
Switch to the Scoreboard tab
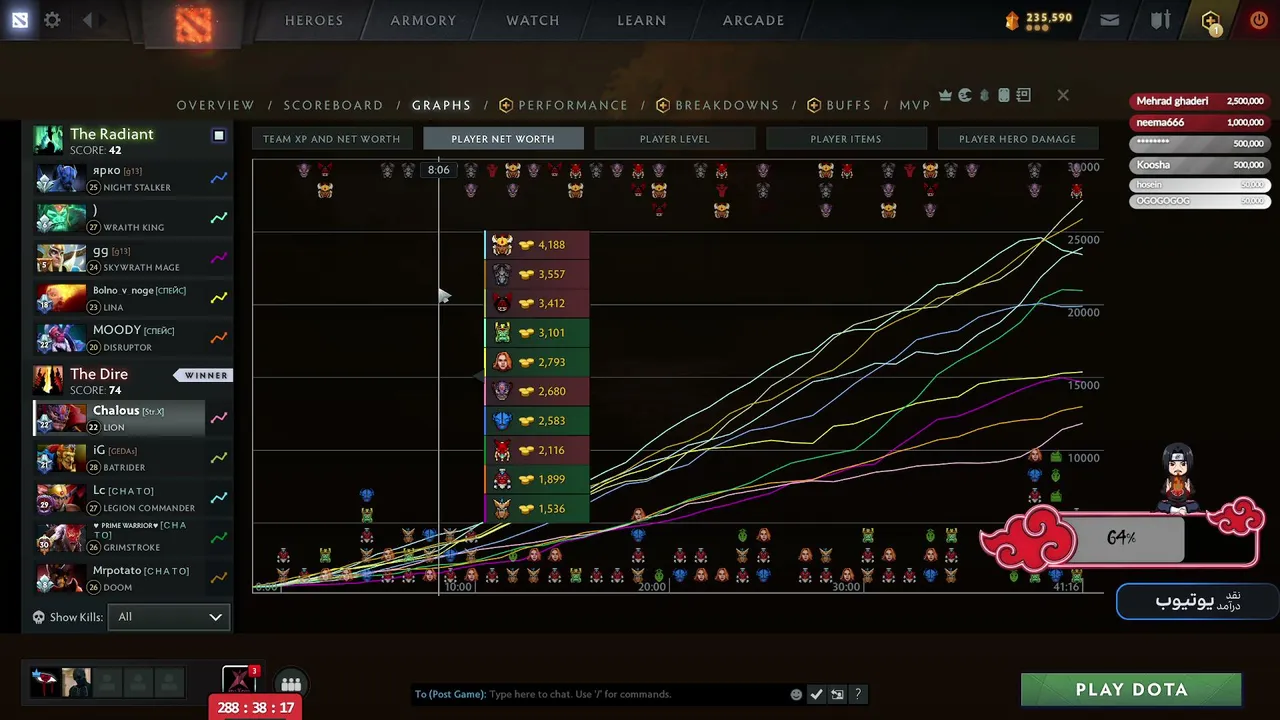tap(333, 105)
